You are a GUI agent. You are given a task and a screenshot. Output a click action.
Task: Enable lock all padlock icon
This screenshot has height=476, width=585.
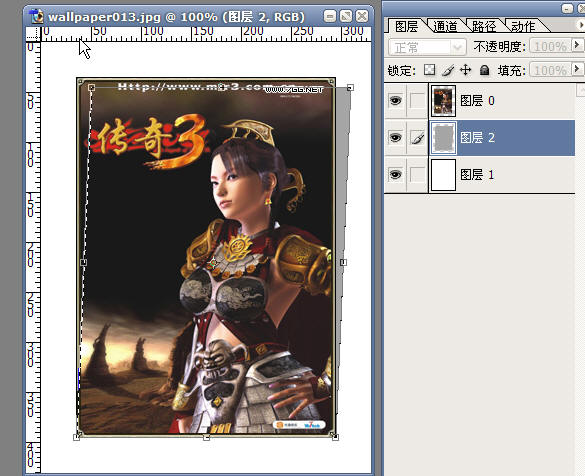tap(484, 70)
